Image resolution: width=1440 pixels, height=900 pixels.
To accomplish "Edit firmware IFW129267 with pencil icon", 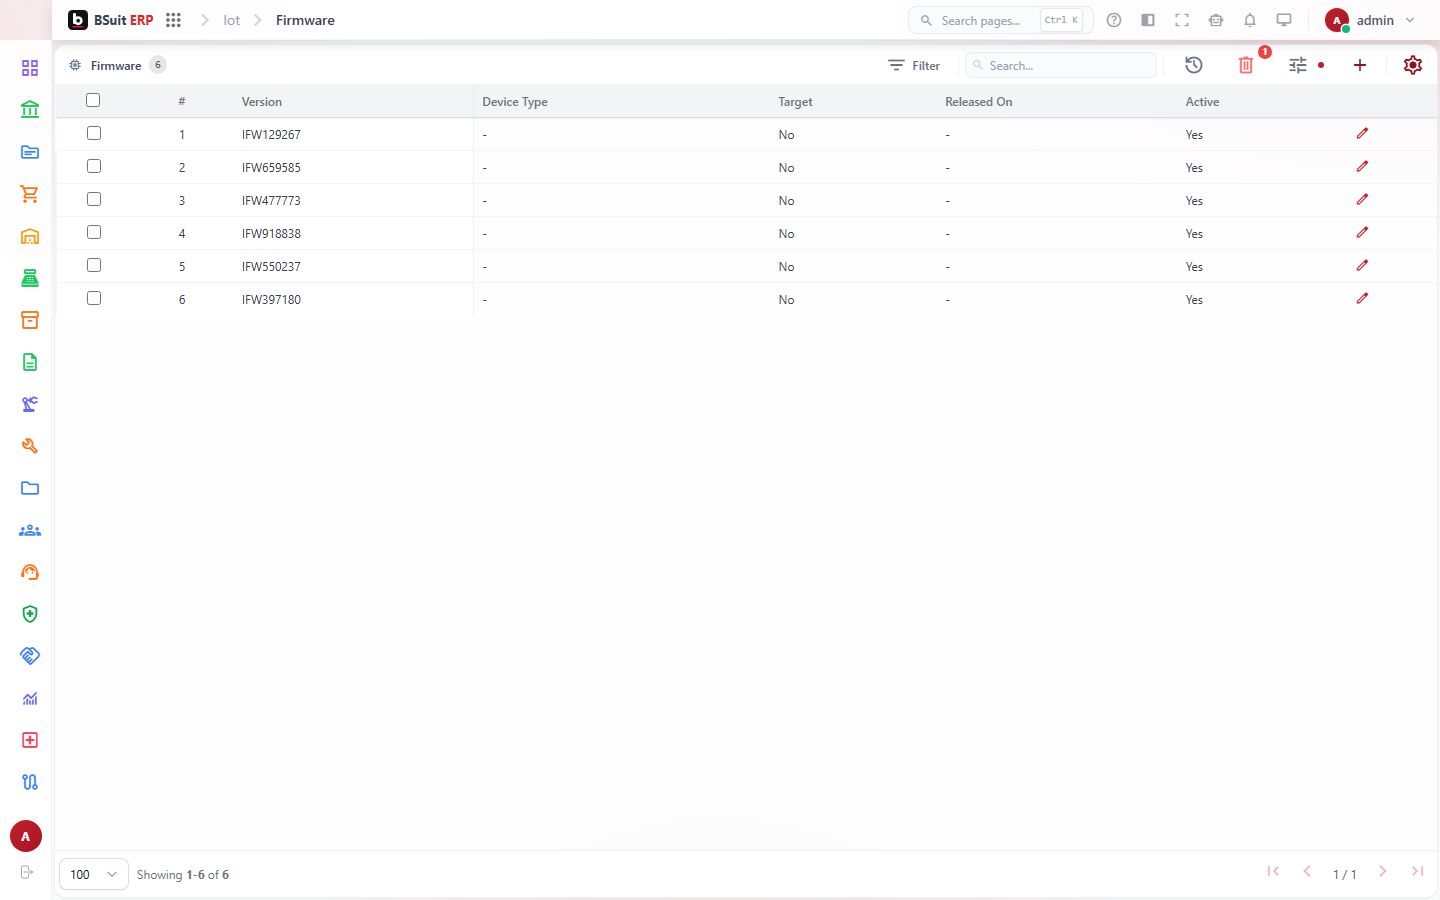I will (x=1362, y=133).
